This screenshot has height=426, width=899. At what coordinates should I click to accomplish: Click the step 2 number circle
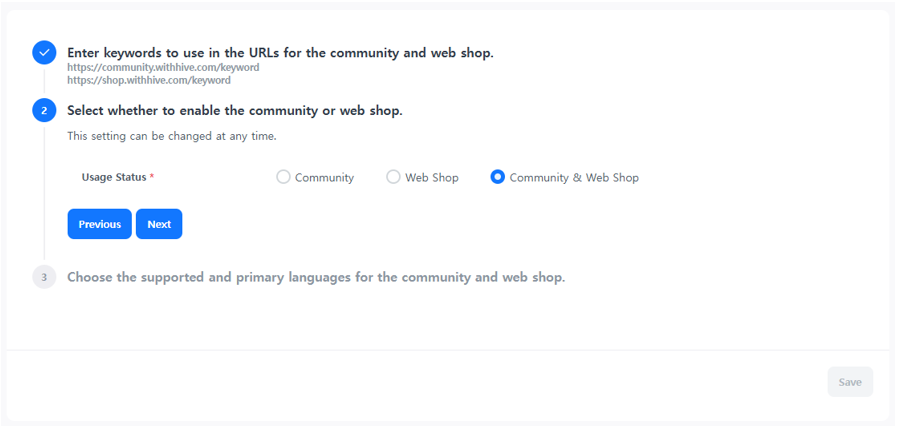(x=44, y=110)
